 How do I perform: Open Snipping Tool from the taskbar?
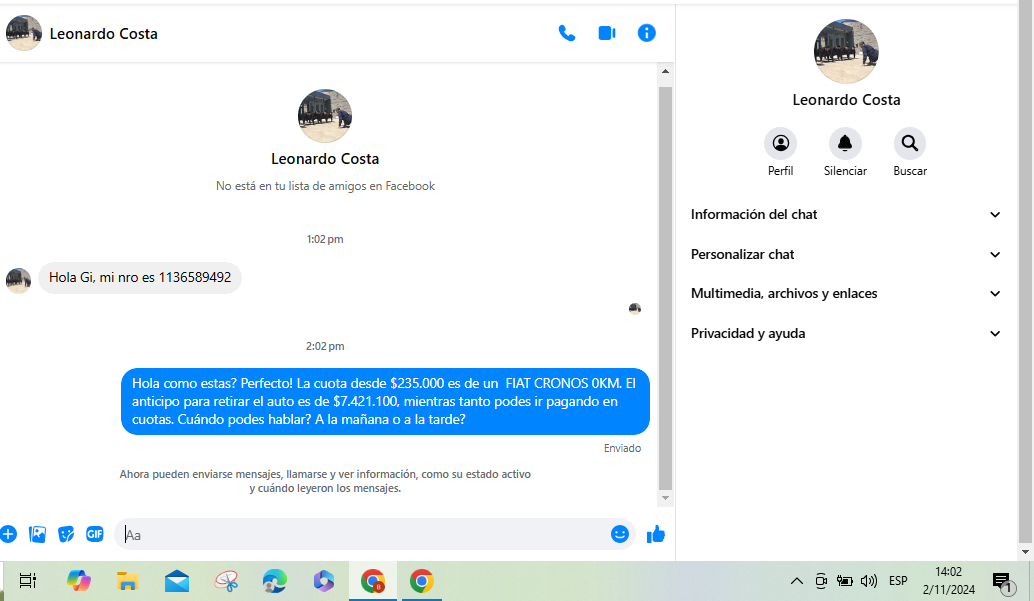click(226, 581)
